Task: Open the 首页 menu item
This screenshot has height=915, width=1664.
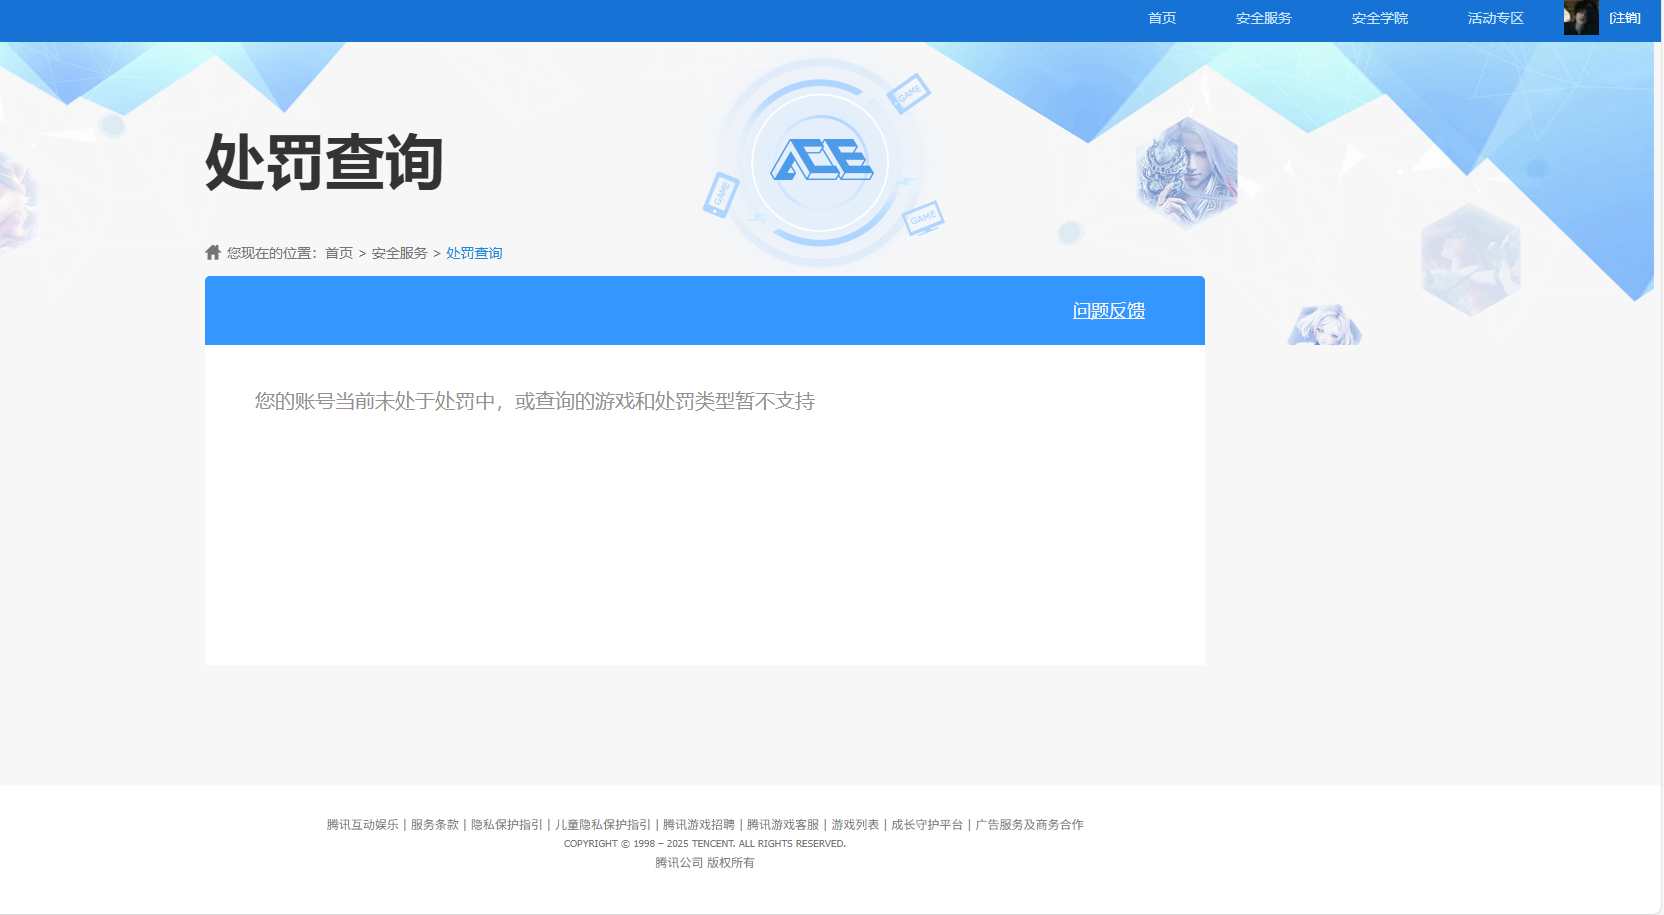Action: coord(1161,17)
